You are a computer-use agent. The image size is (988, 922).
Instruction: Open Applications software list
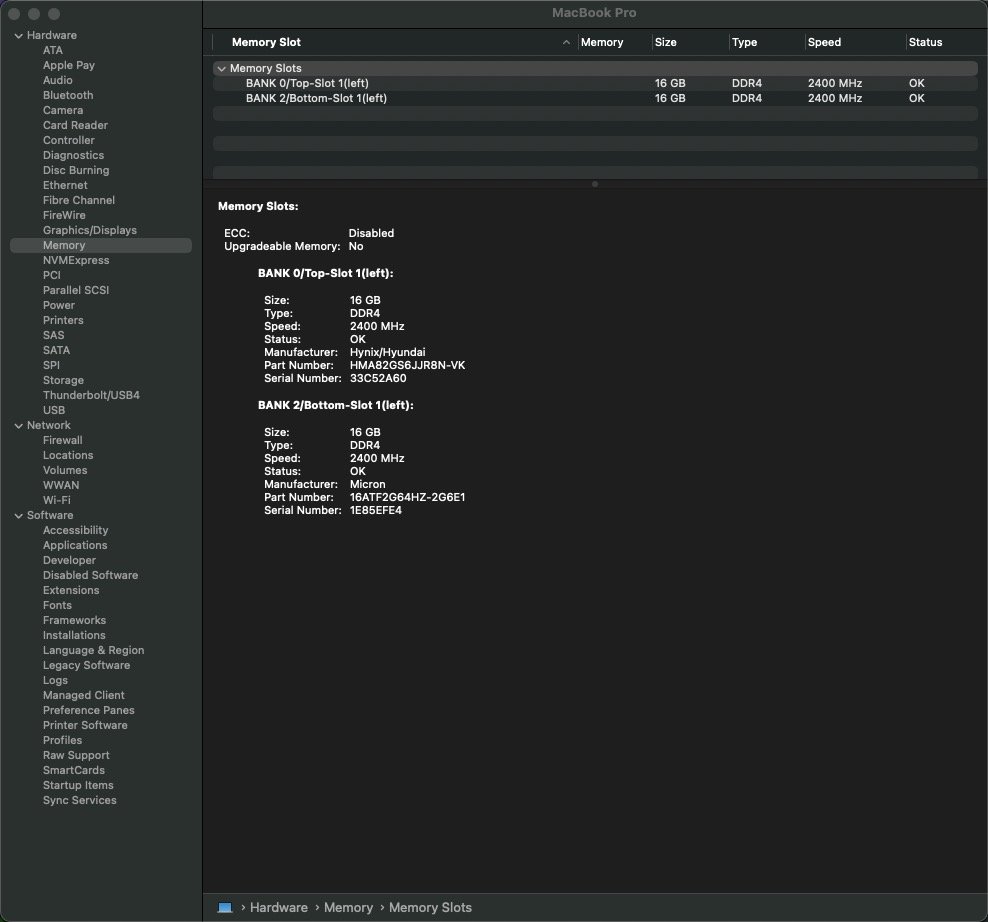(x=75, y=546)
